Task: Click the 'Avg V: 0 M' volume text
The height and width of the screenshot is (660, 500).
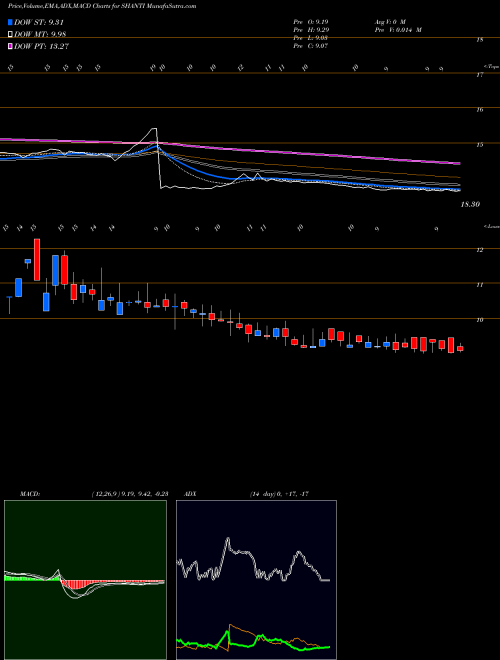Action: pos(390,22)
